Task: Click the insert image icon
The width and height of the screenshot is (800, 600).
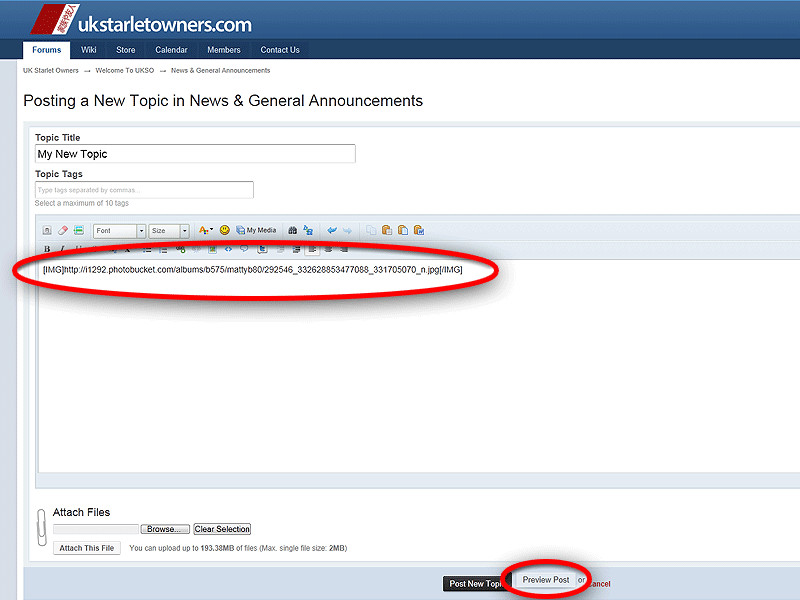Action: pyautogui.click(x=212, y=249)
